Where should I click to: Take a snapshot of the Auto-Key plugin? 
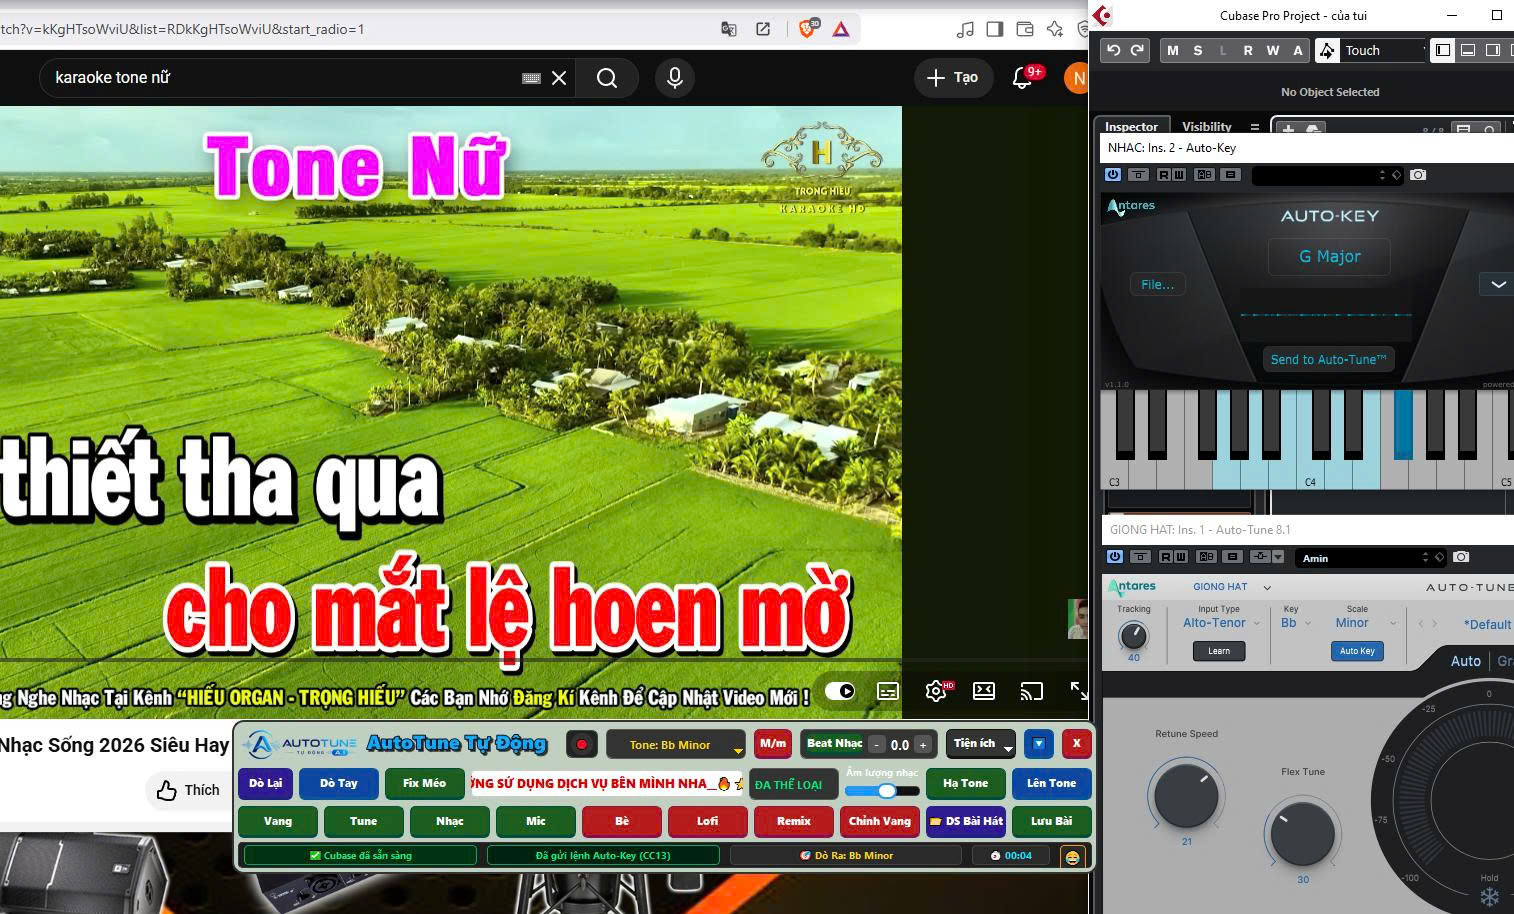[1418, 175]
